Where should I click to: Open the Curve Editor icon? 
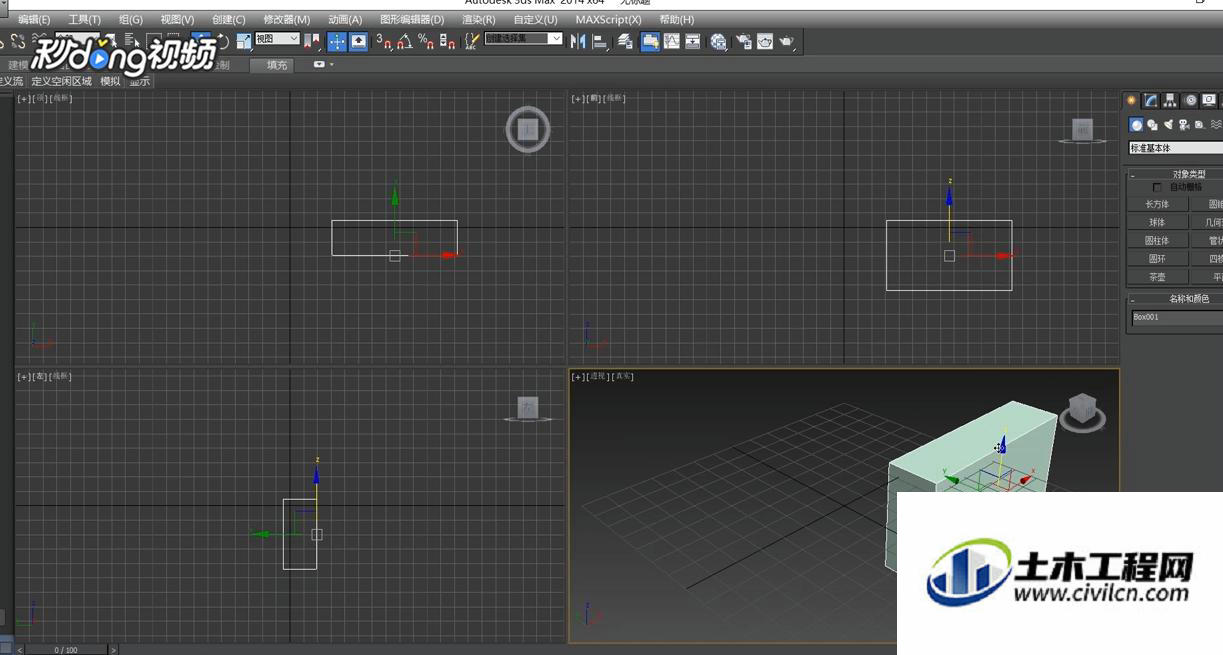click(671, 41)
